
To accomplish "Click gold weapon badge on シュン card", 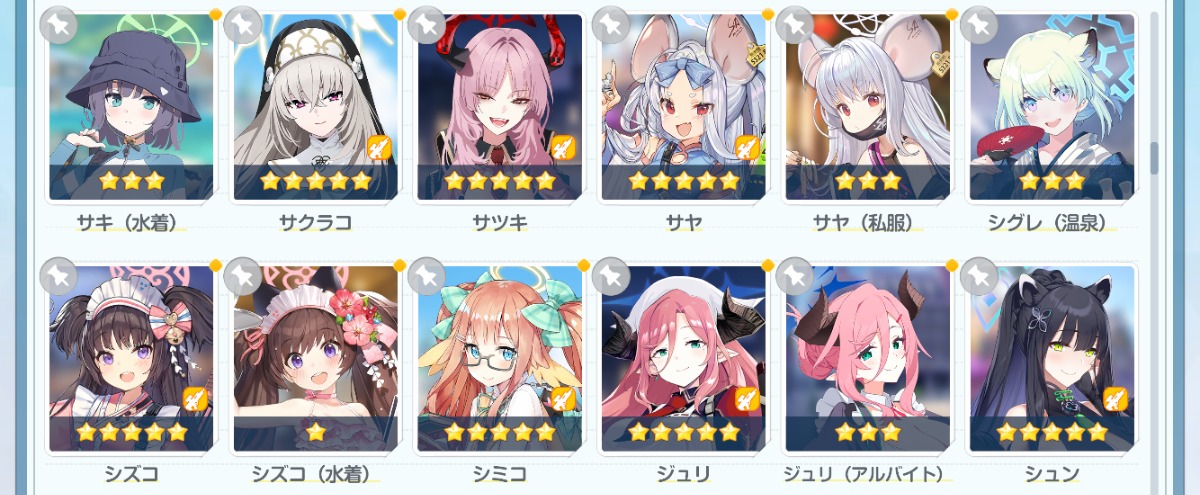I will [x=1116, y=399].
